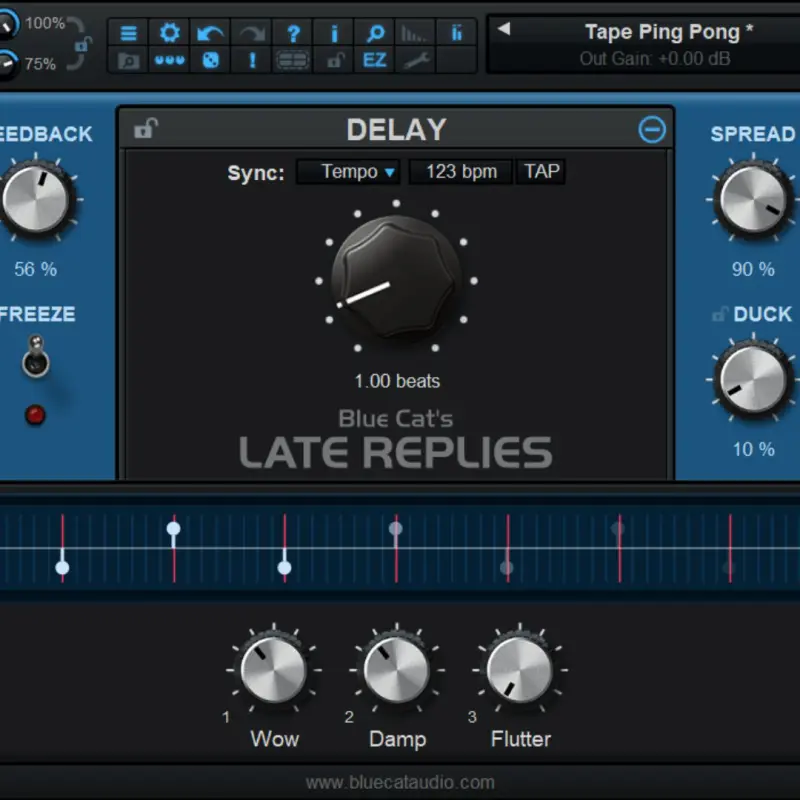This screenshot has width=800, height=800.
Task: Click the DUCK knob
Action: pyautogui.click(x=753, y=379)
